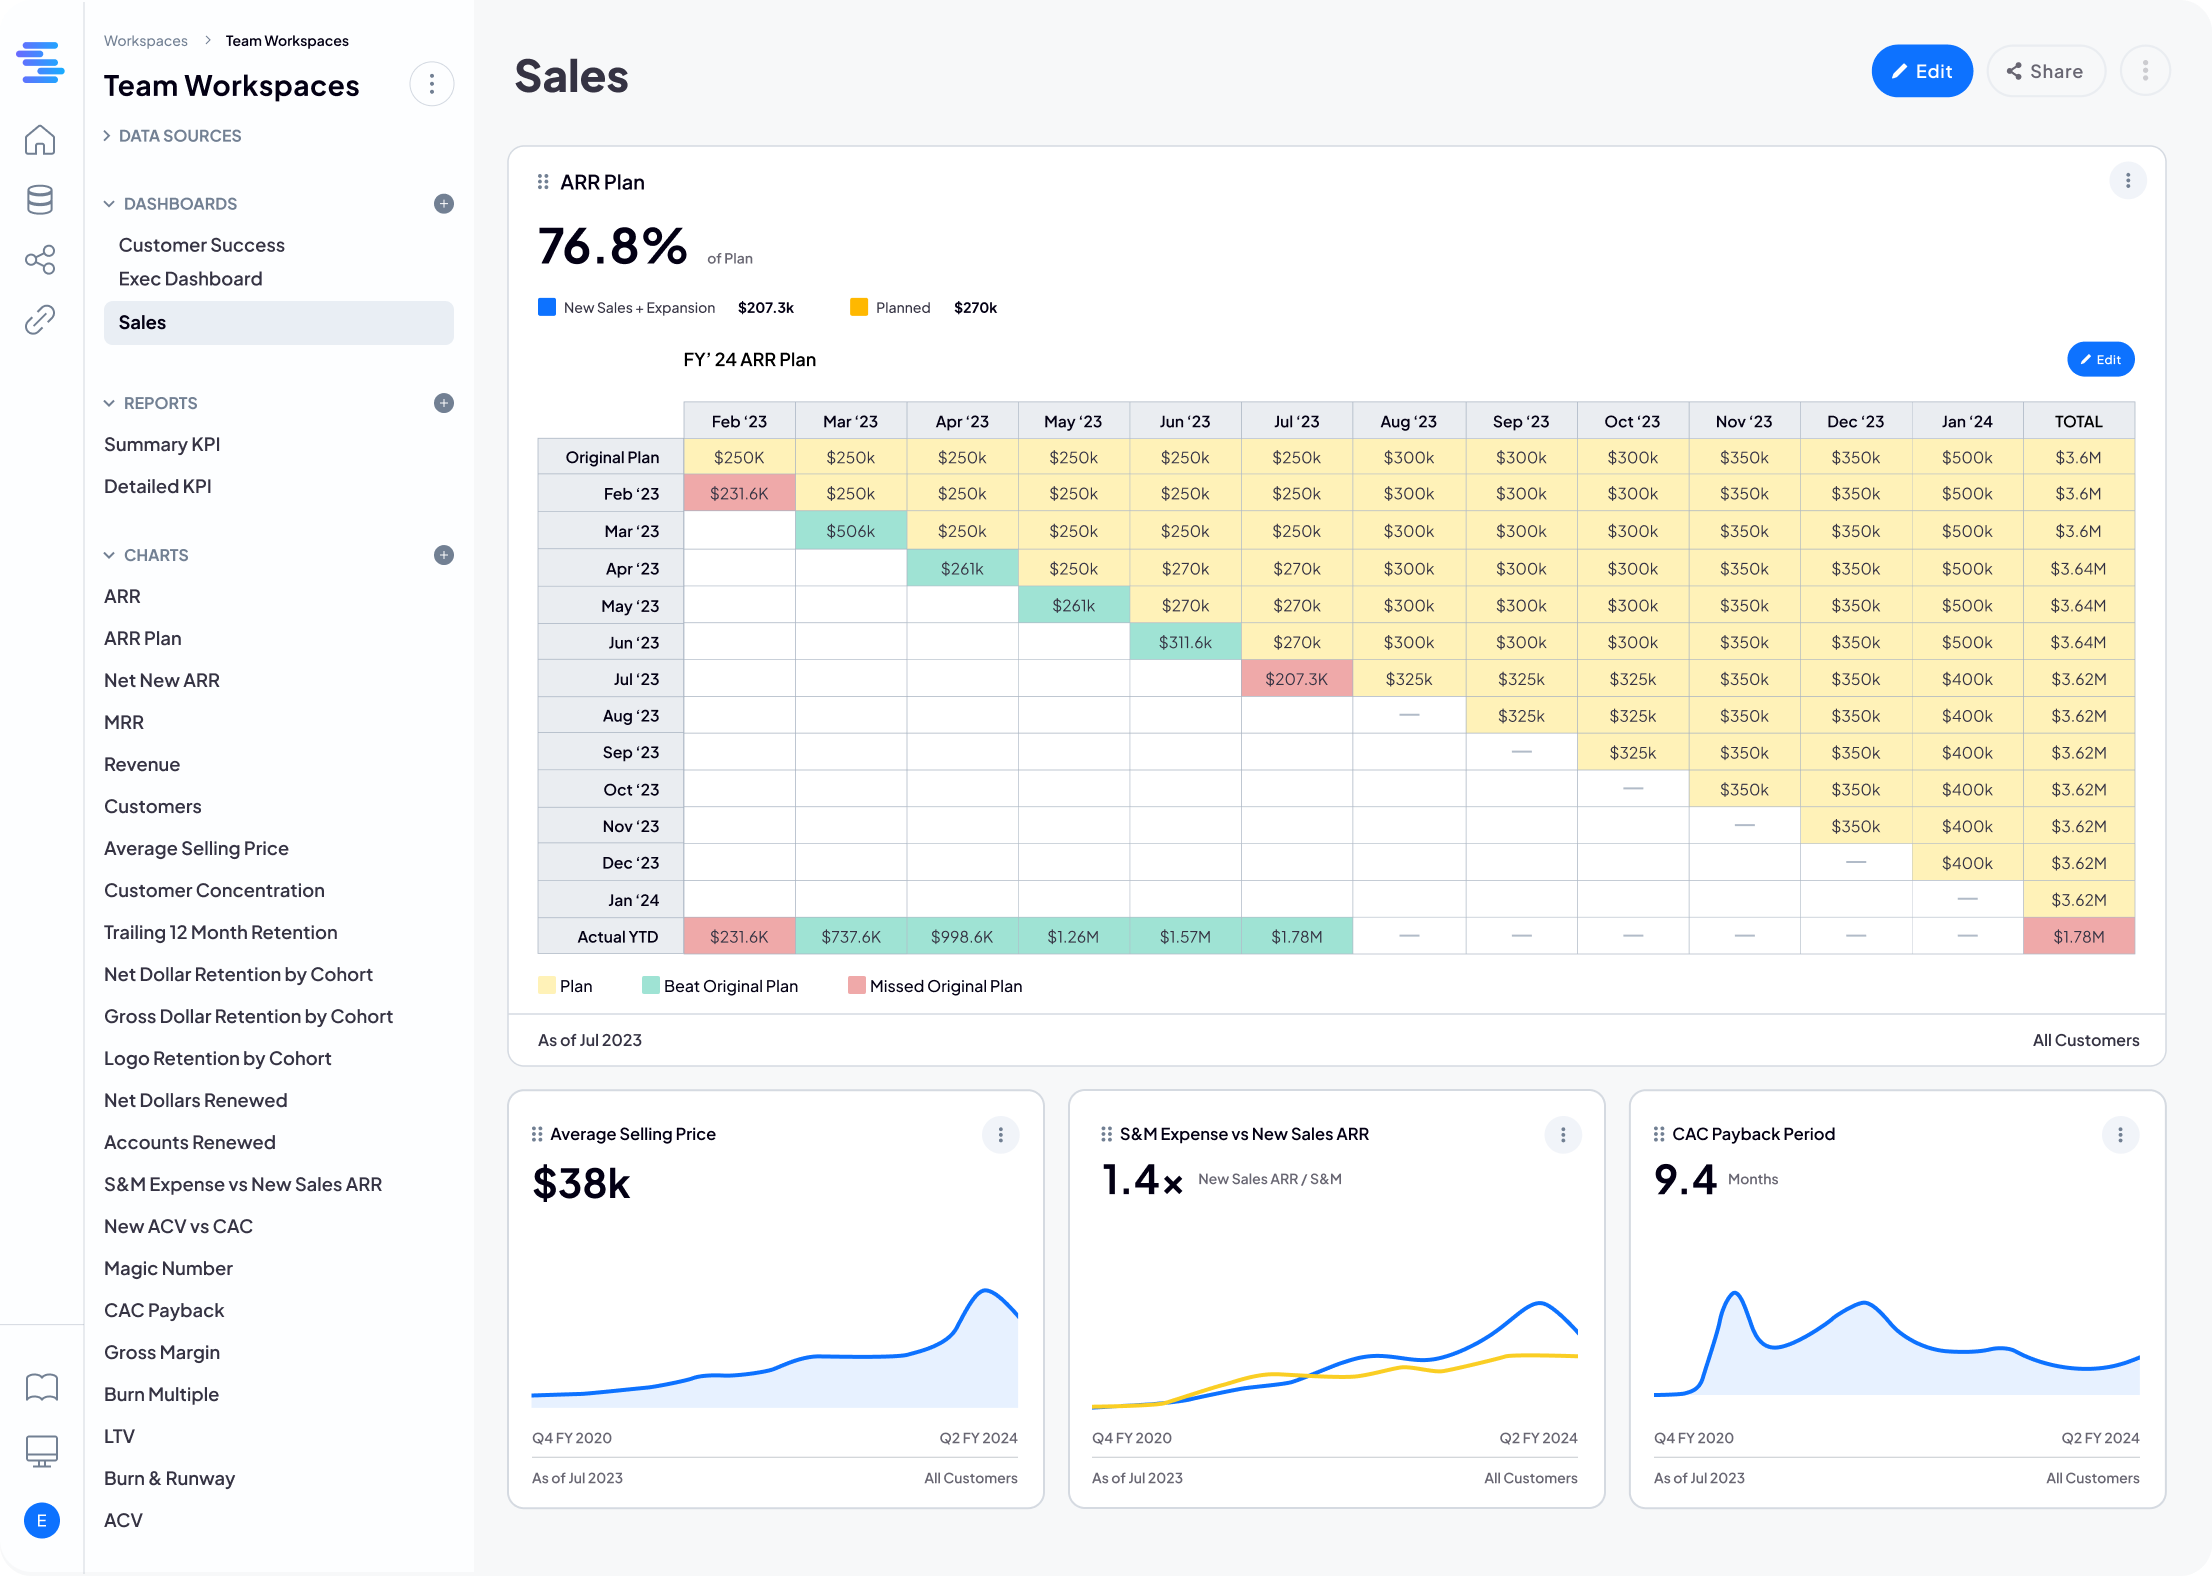Click the link chain icon in the sidebar

coord(40,320)
